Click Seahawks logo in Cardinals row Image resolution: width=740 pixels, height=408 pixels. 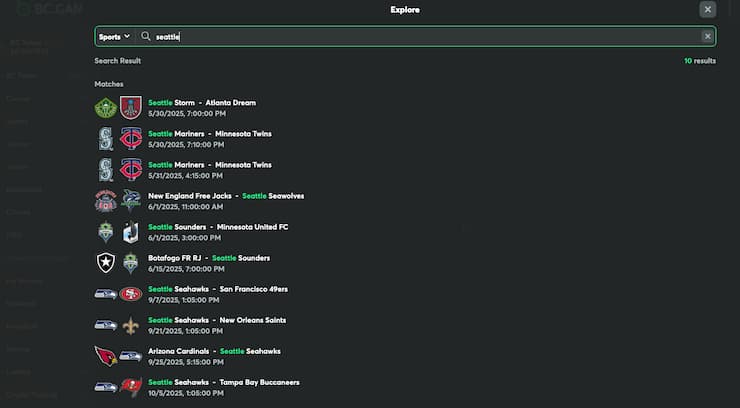tap(131, 357)
